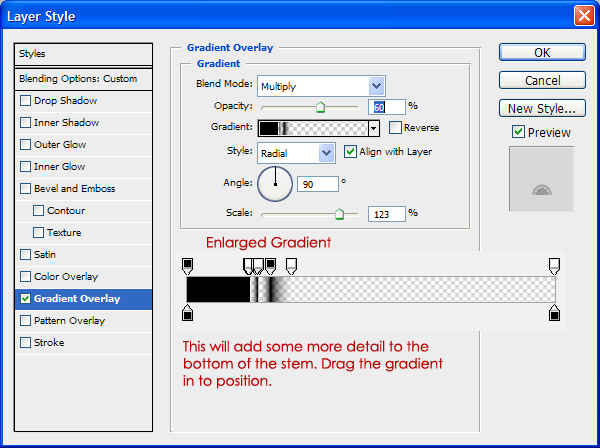The width and height of the screenshot is (600, 448).
Task: Tick the Outer Glow checkbox
Action: (26, 145)
